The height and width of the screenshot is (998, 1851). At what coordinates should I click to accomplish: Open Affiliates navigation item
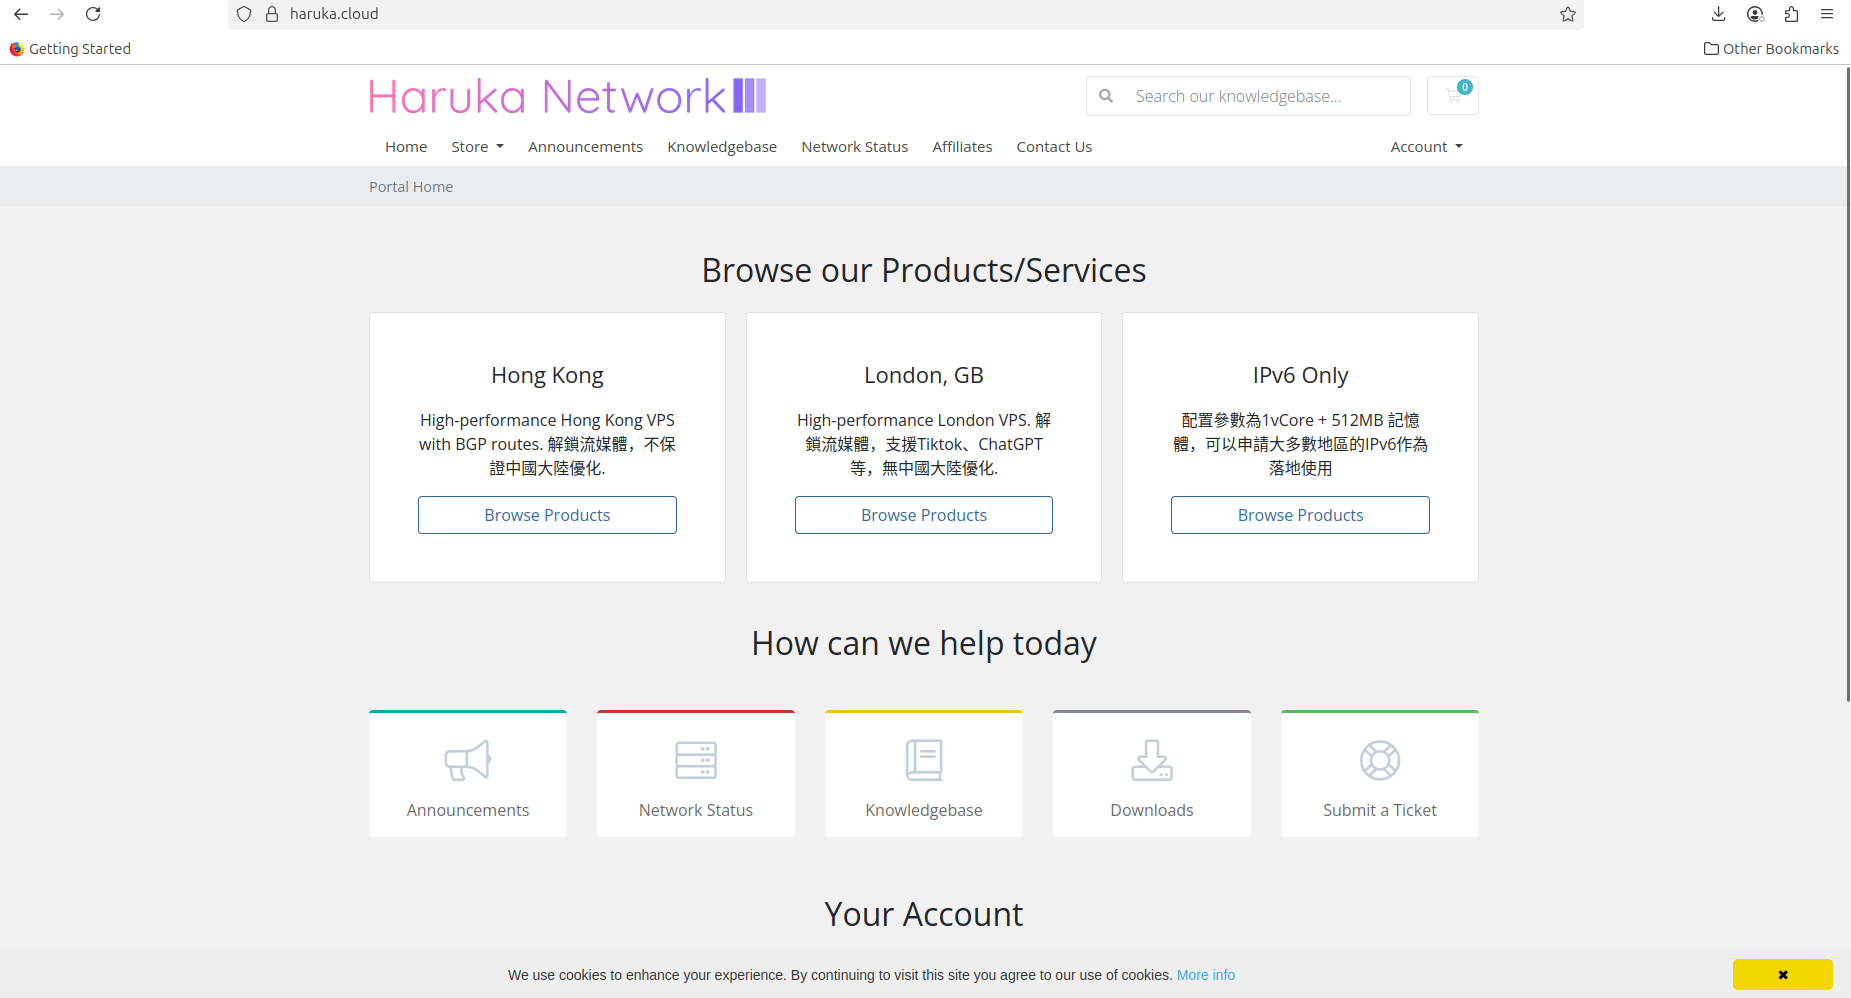click(x=962, y=147)
